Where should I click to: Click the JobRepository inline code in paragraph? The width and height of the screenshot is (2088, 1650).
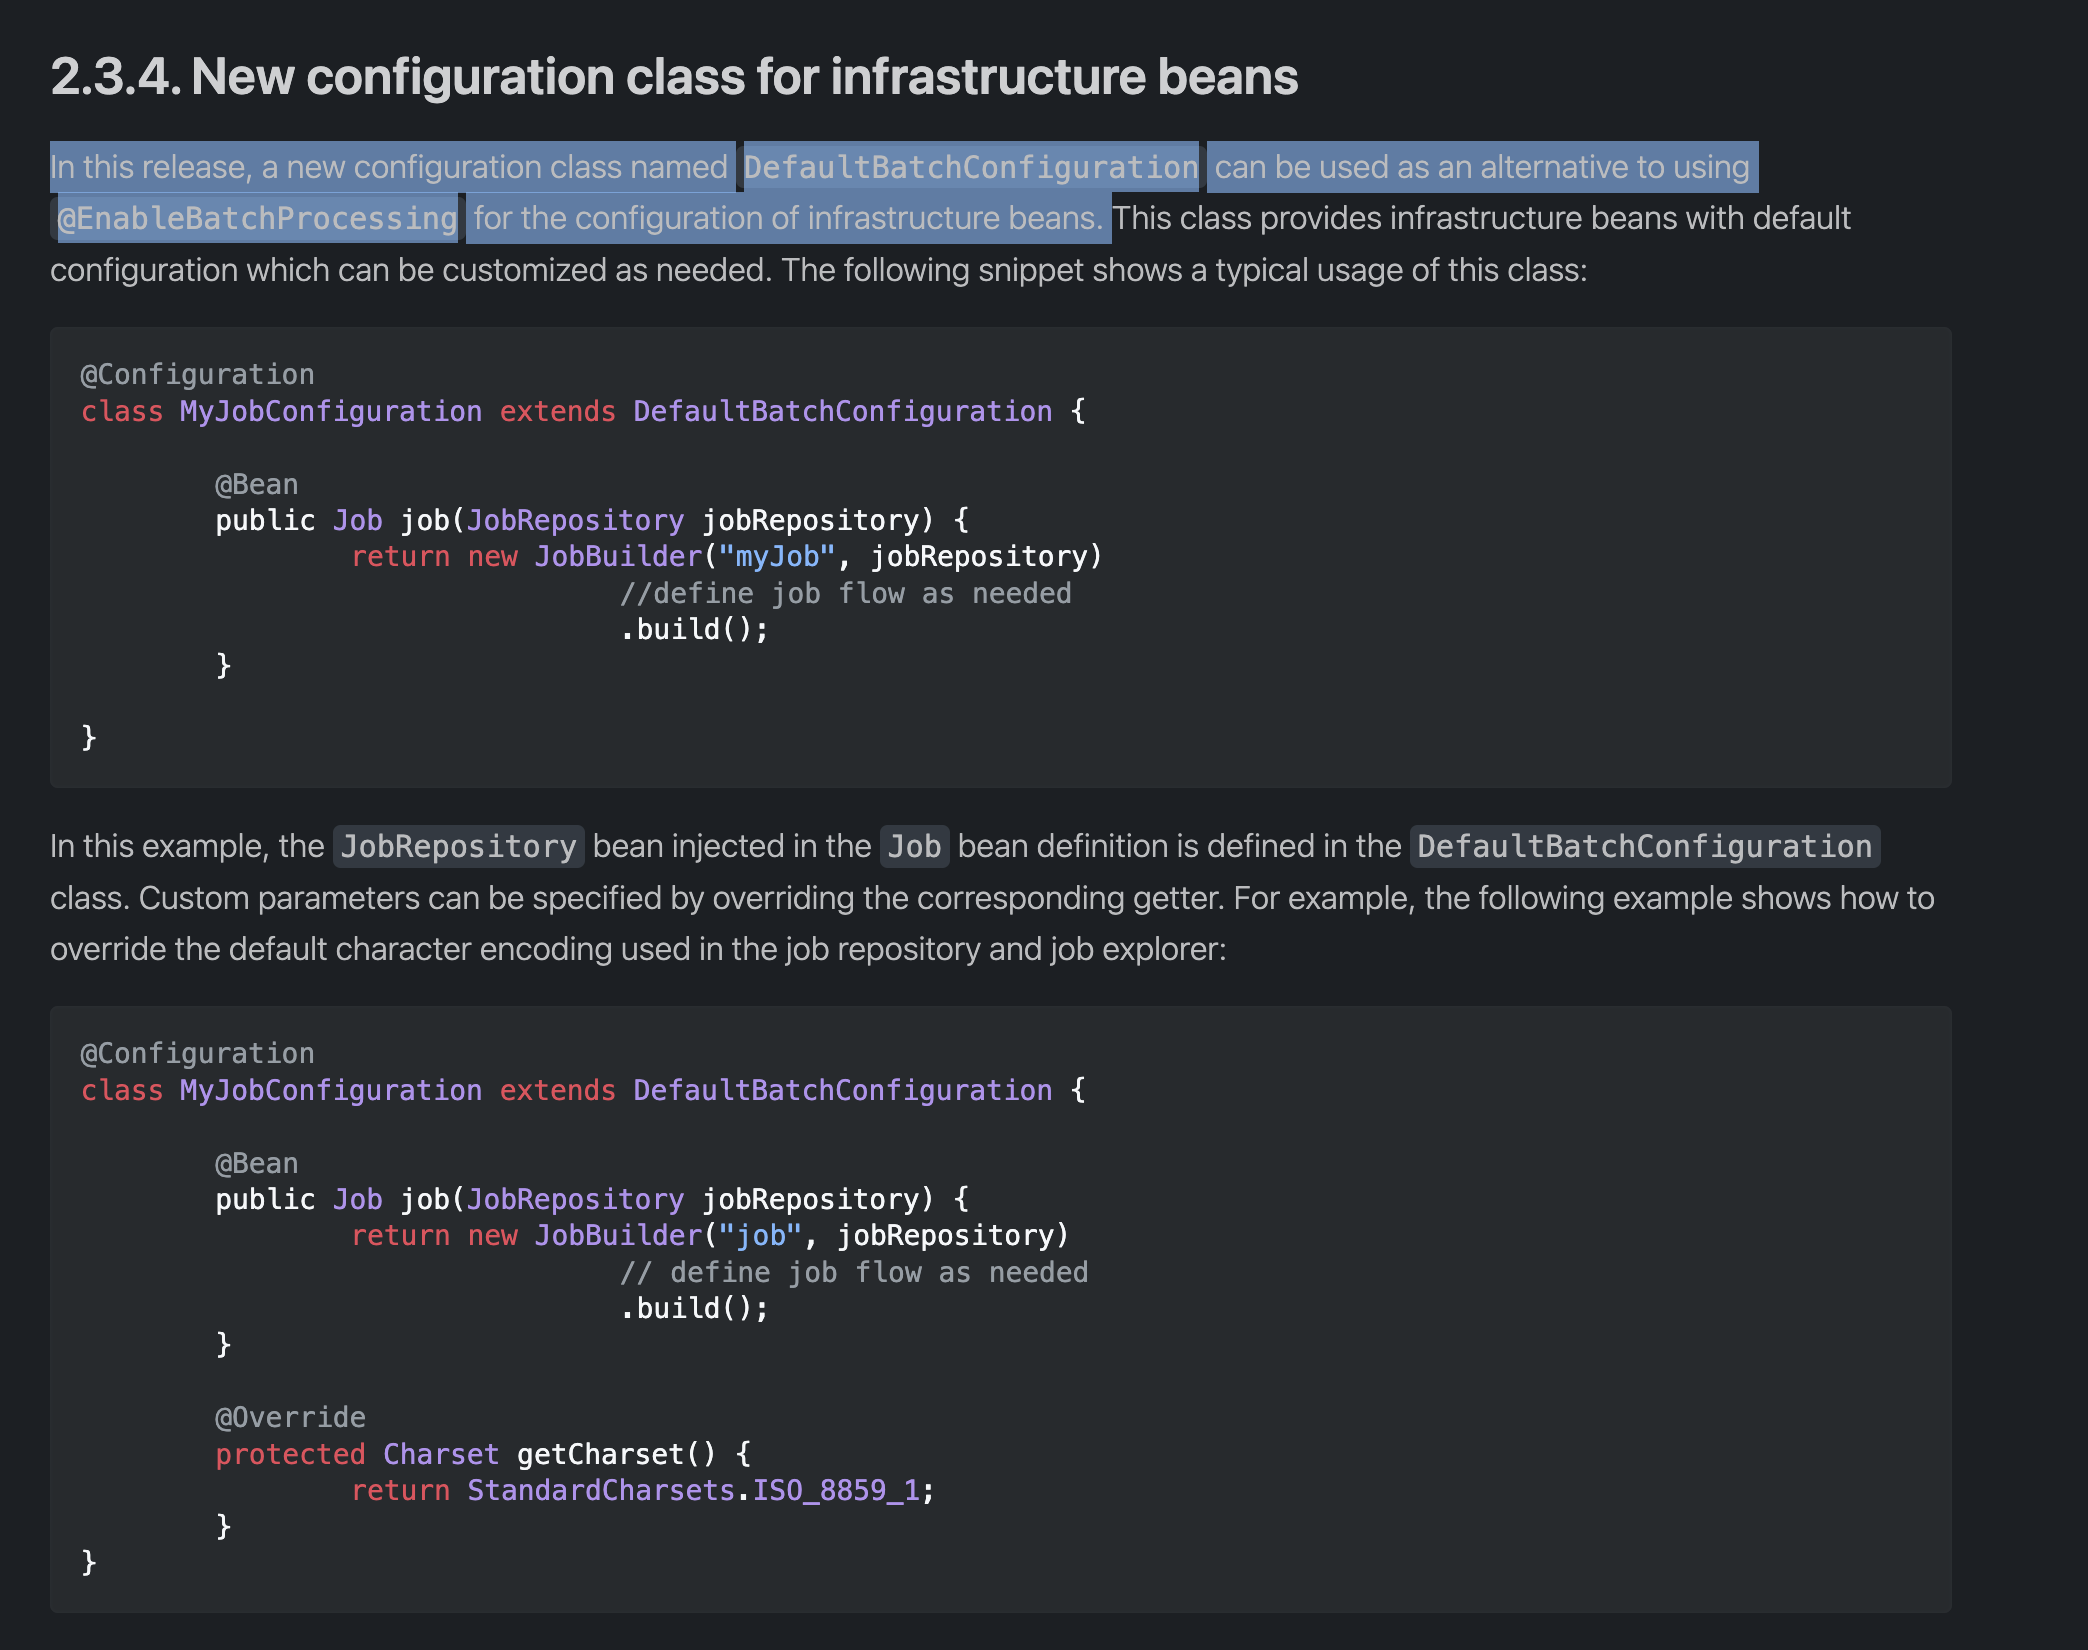click(x=458, y=846)
